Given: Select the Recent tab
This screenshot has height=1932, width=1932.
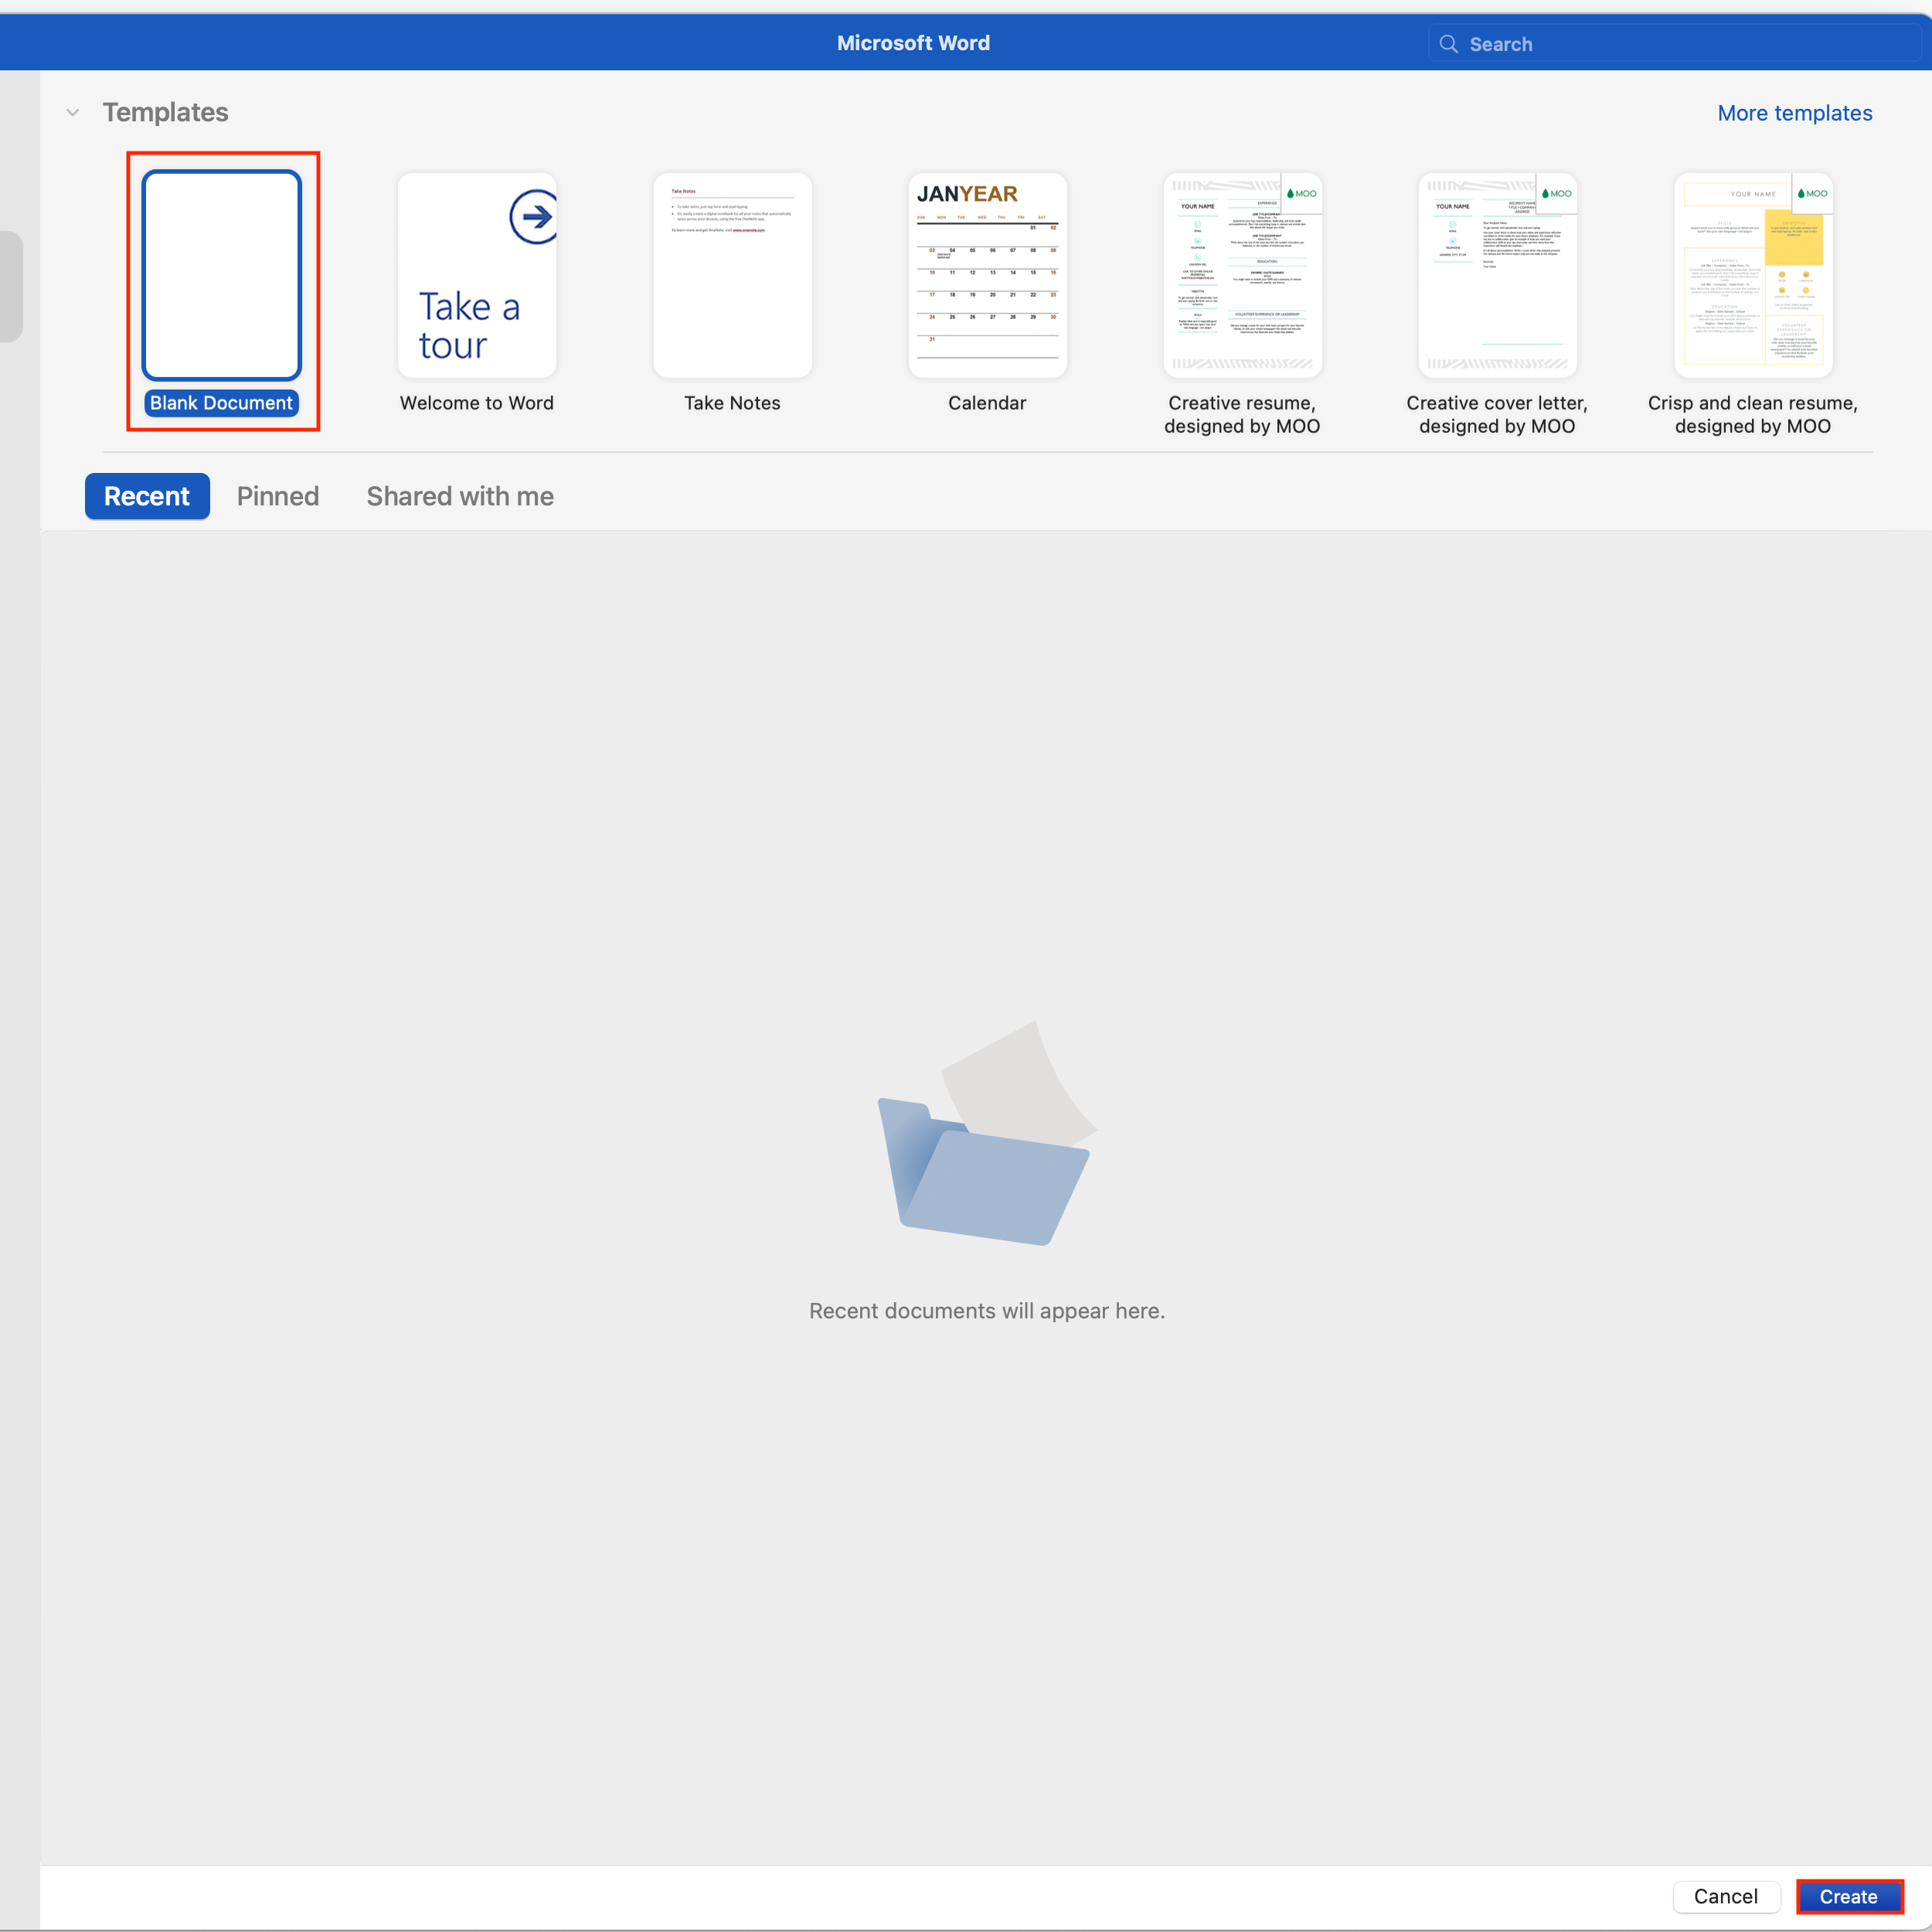Looking at the screenshot, I should [147, 496].
